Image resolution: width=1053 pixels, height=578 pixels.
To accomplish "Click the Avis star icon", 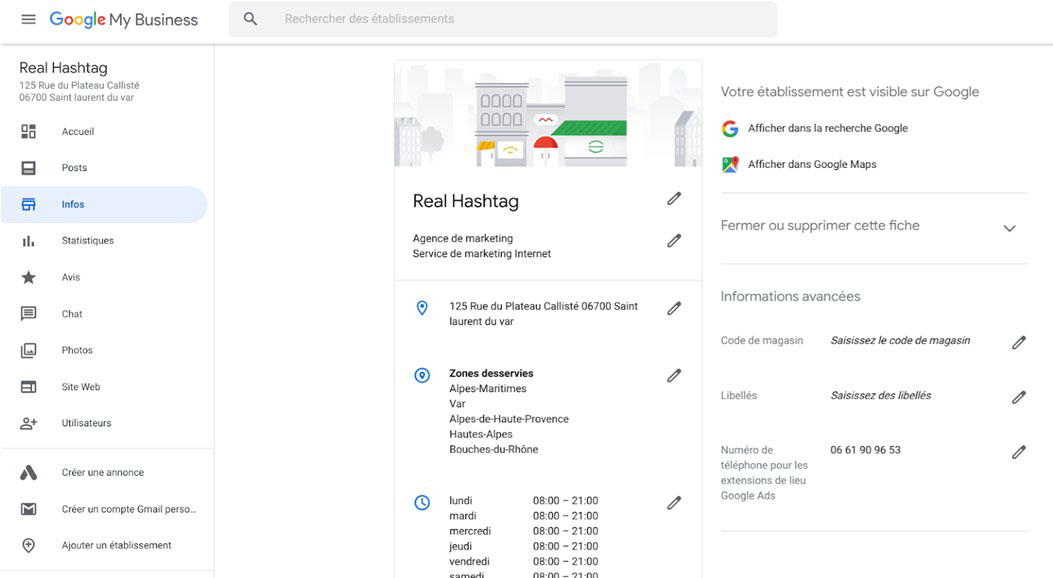I will tap(28, 277).
